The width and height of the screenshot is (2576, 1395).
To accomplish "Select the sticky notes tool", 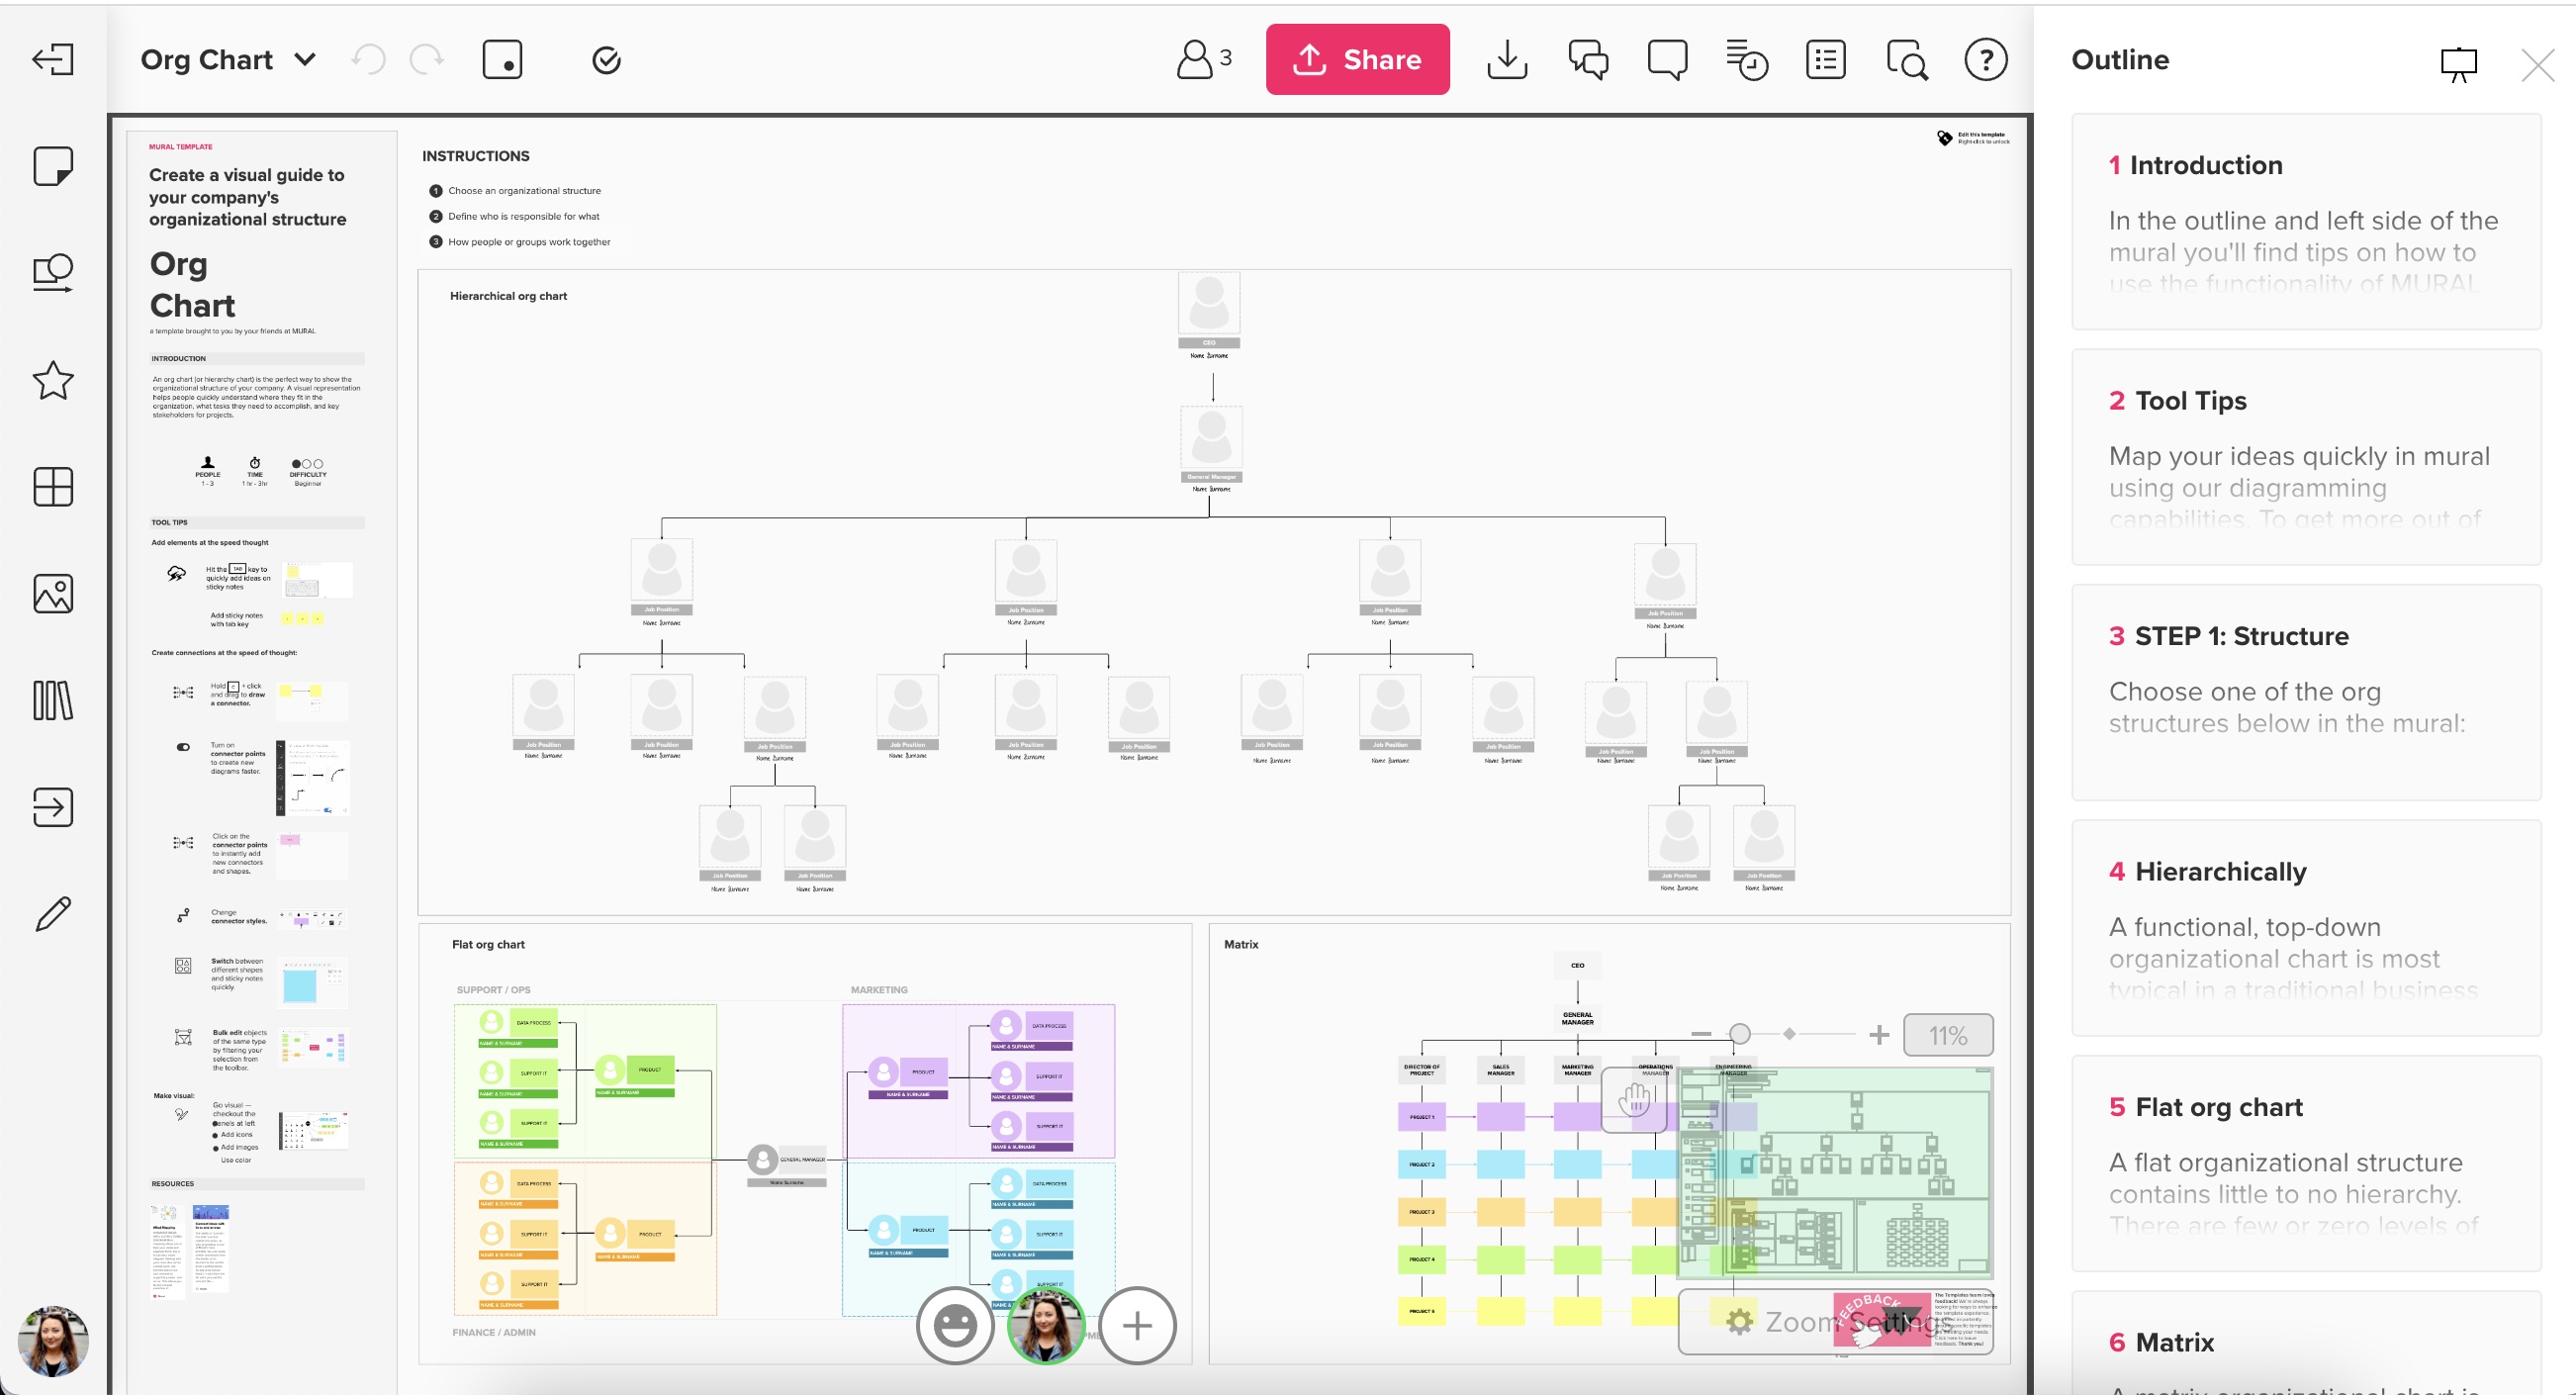I will point(52,165).
